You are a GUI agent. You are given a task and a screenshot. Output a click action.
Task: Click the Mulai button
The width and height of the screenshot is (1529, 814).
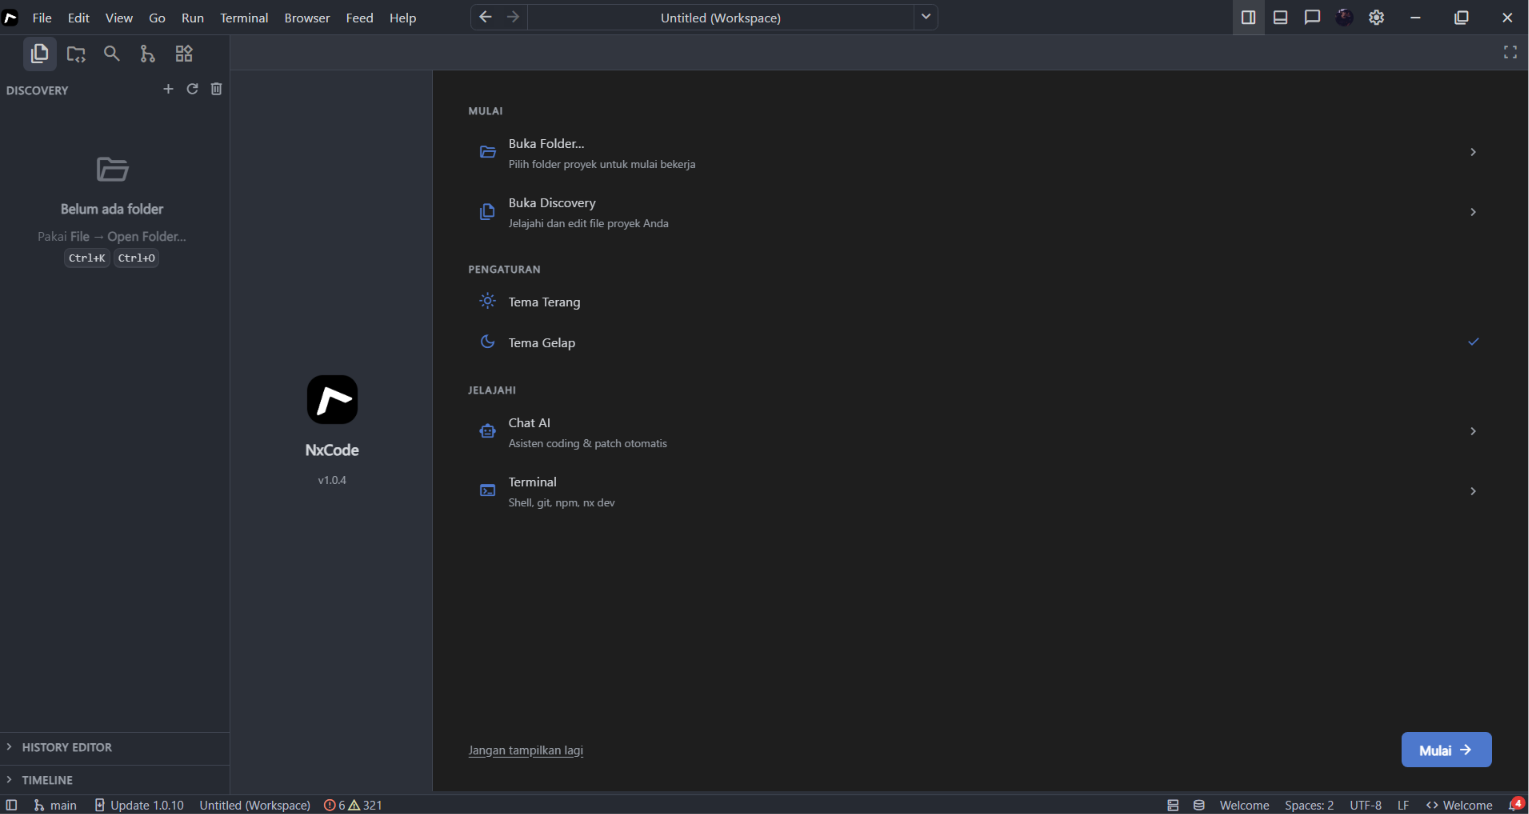[1446, 750]
